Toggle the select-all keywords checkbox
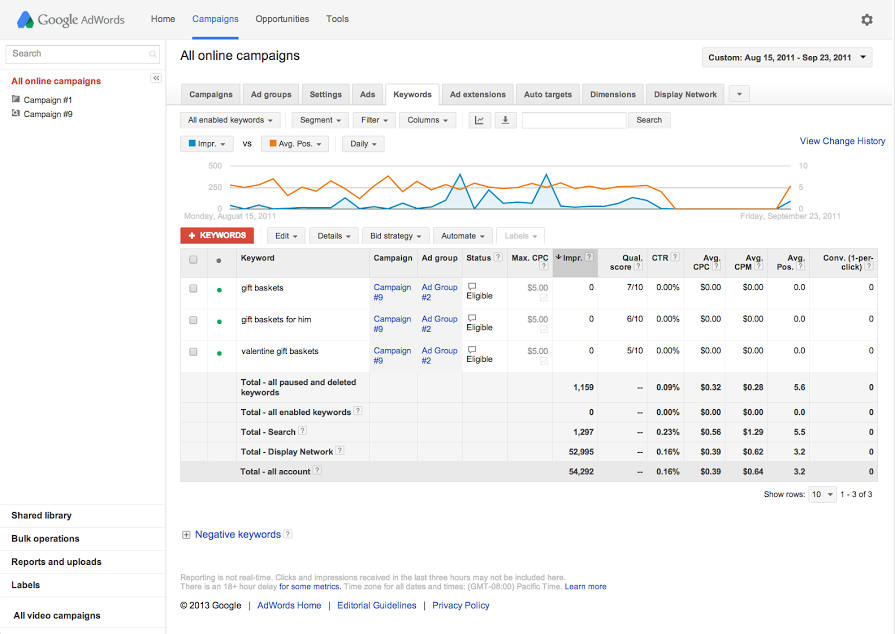This screenshot has width=895, height=634. (x=193, y=259)
